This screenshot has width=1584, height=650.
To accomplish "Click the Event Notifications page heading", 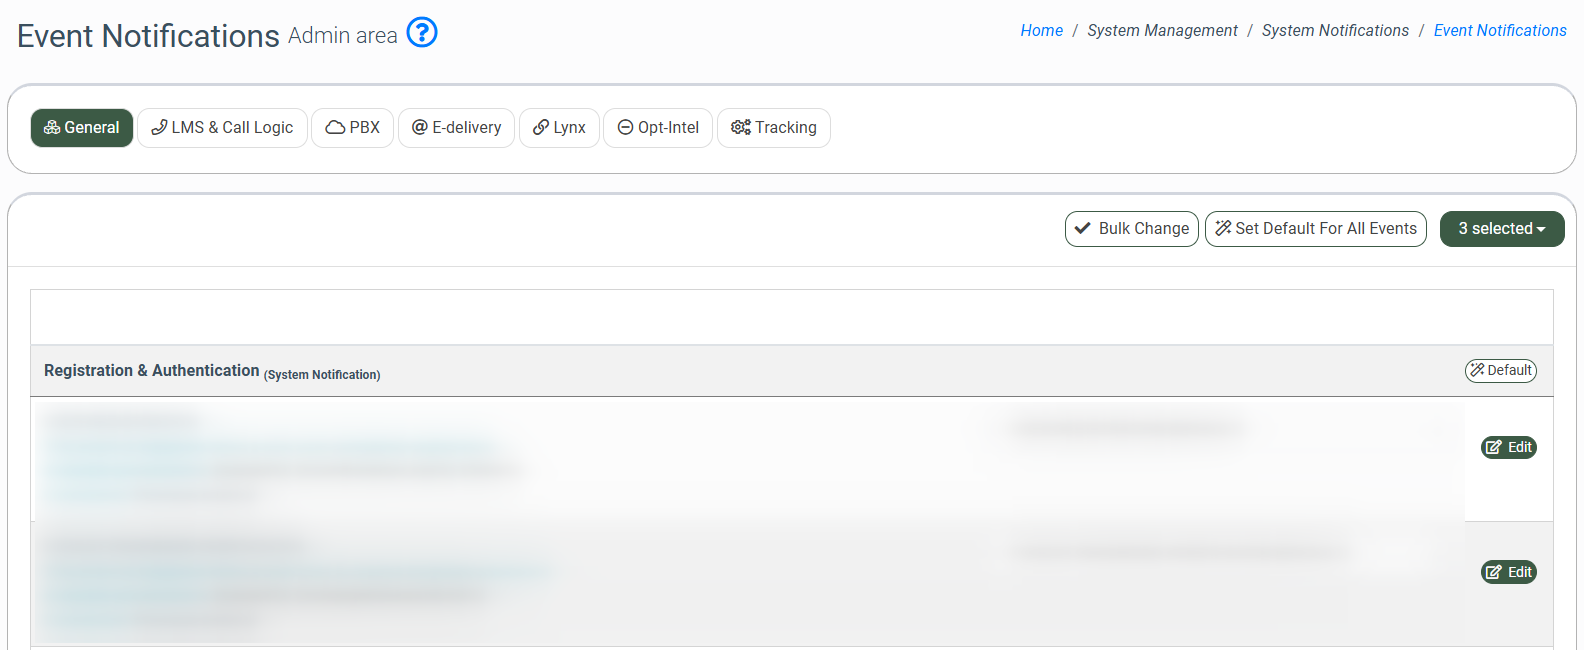I will point(148,36).
